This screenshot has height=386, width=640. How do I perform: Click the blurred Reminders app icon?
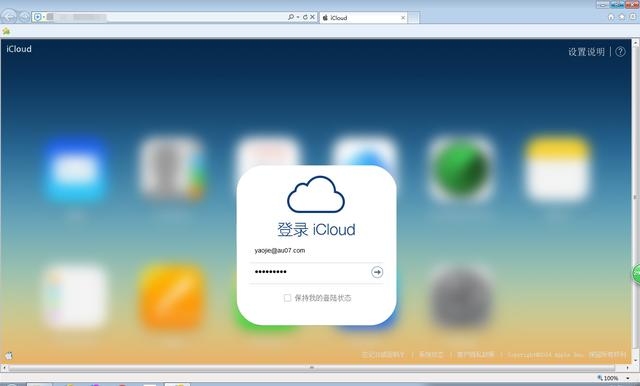point(75,297)
